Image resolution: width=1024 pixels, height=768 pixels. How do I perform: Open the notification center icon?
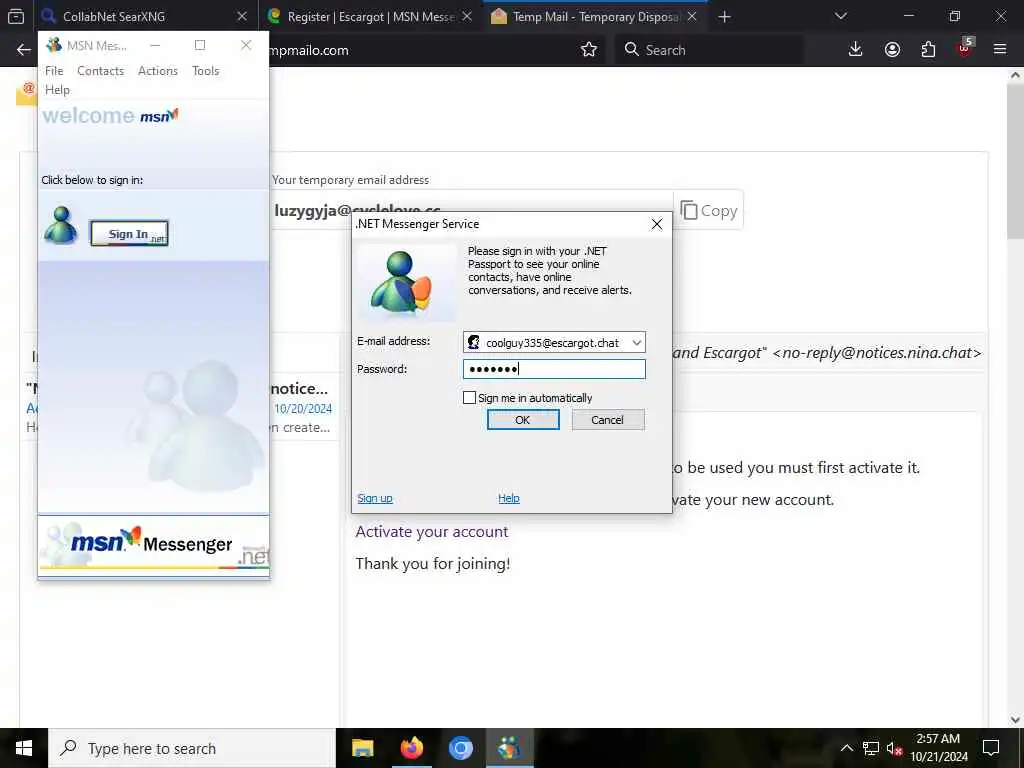991,748
